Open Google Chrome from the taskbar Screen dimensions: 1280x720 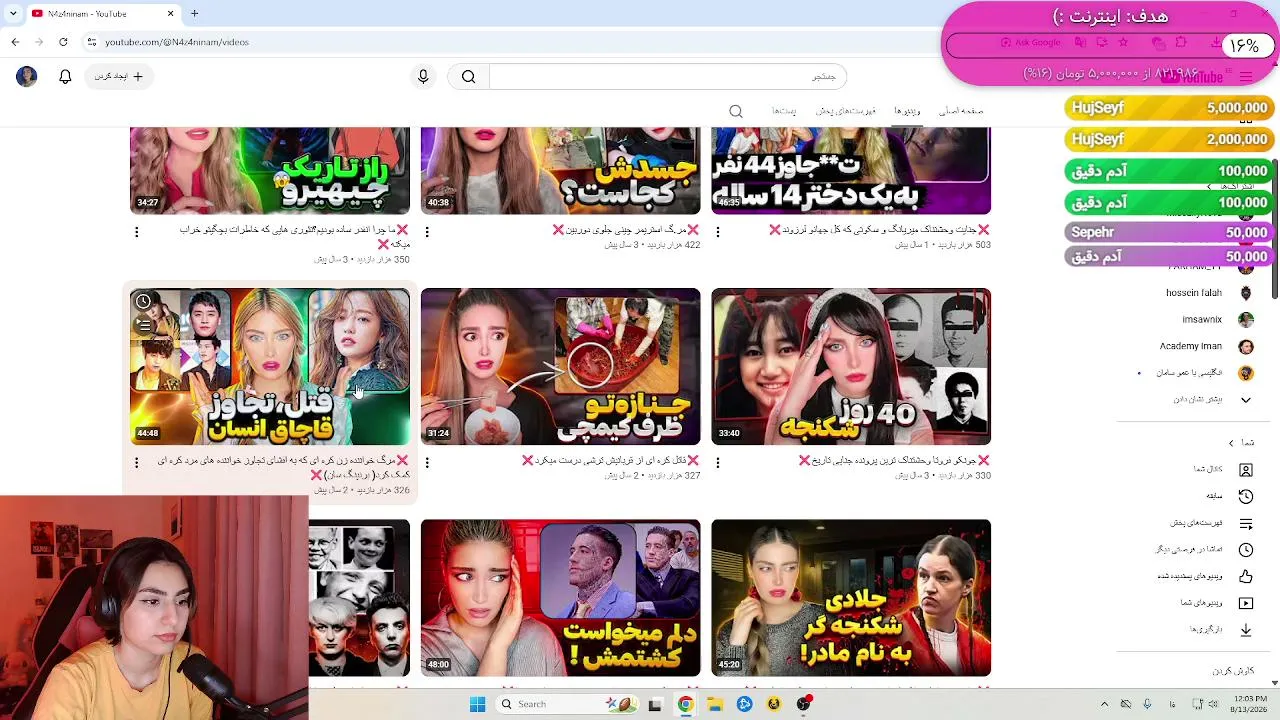[x=685, y=704]
